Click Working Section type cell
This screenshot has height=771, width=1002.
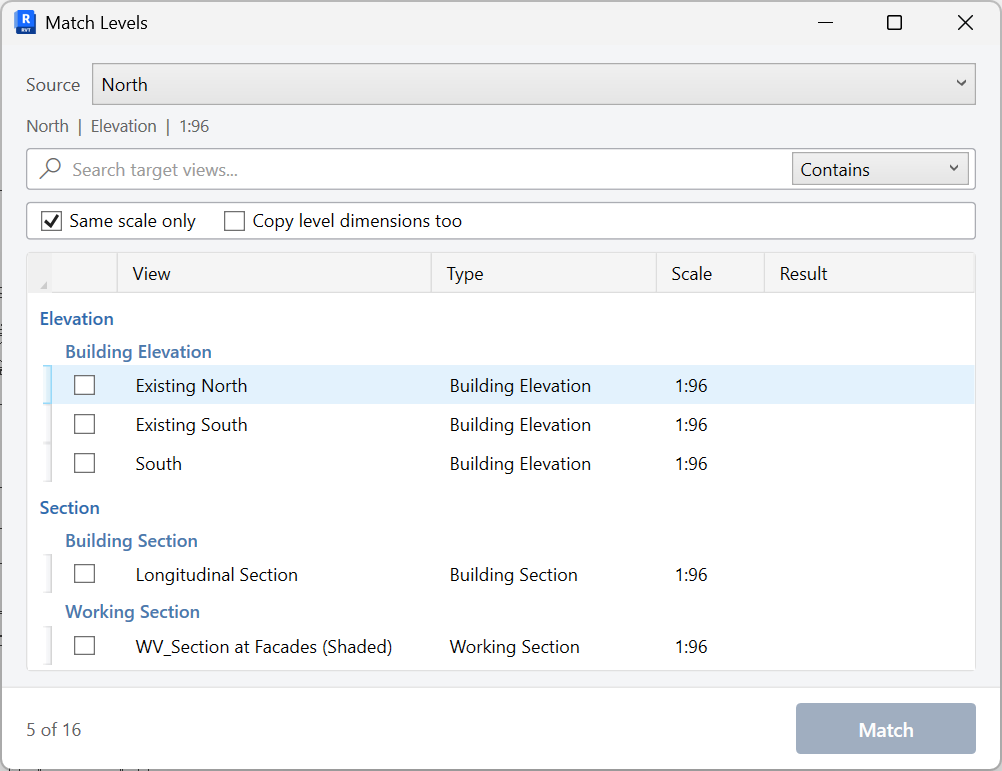click(514, 646)
